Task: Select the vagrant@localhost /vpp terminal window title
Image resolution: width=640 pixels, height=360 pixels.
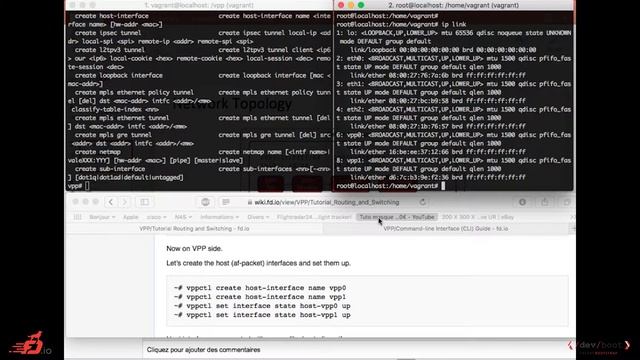Action: [199, 5]
